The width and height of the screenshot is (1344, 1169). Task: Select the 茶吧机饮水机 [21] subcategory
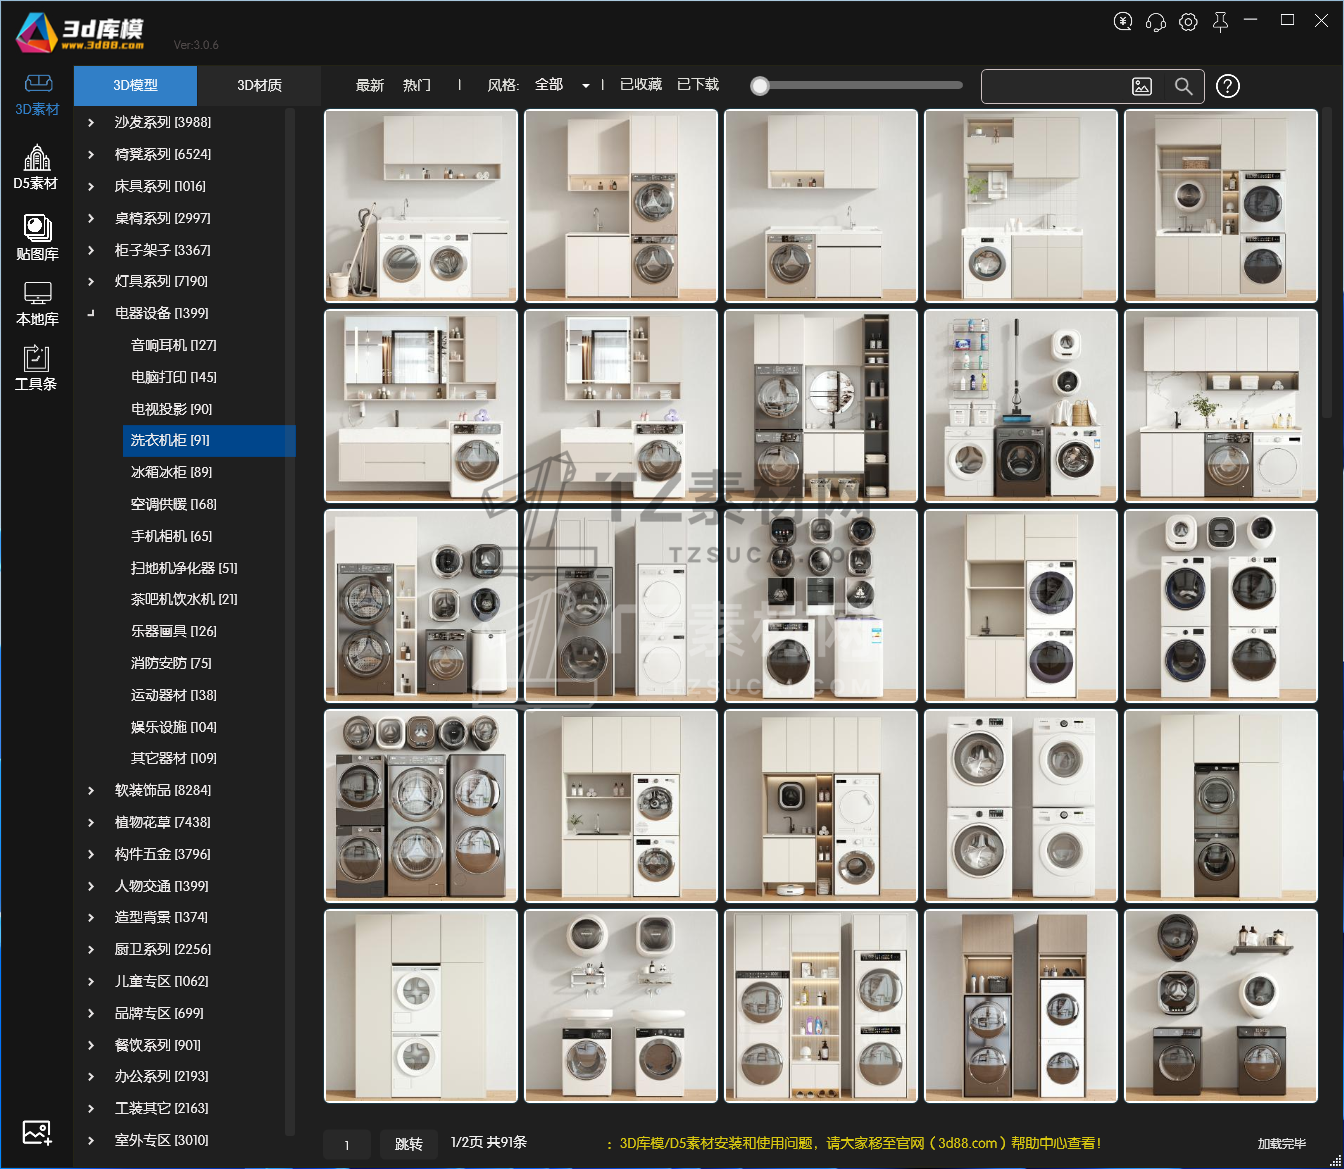(184, 599)
